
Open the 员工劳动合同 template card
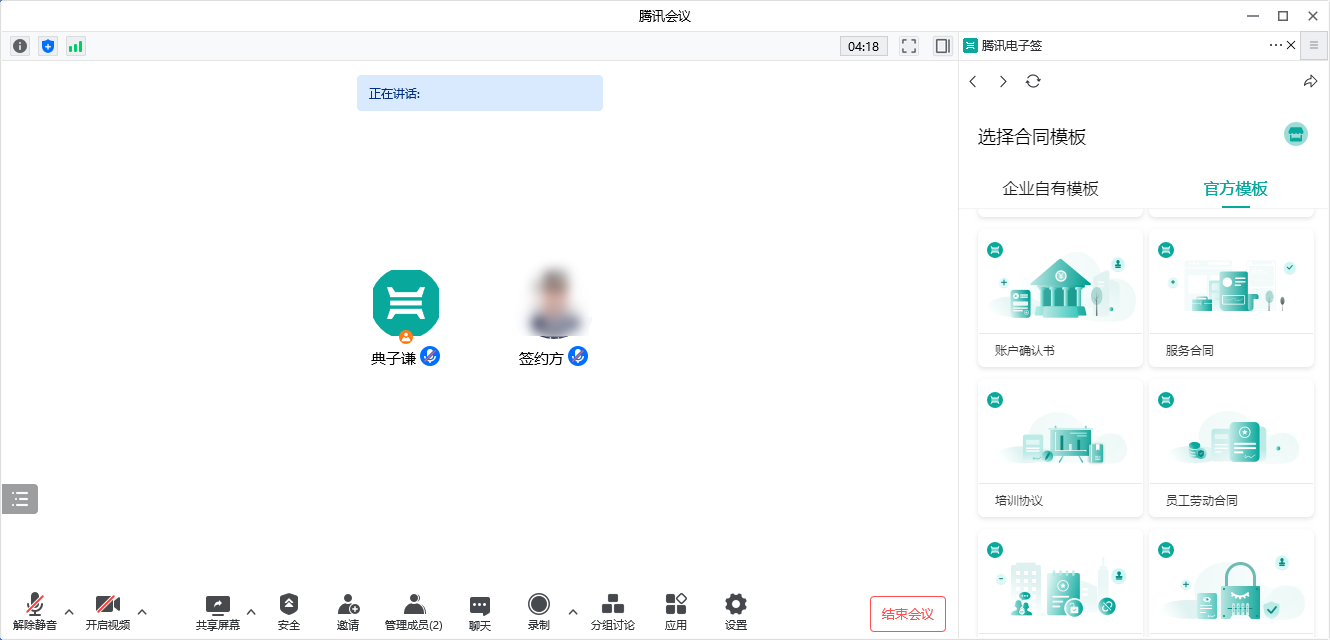click(x=1231, y=448)
